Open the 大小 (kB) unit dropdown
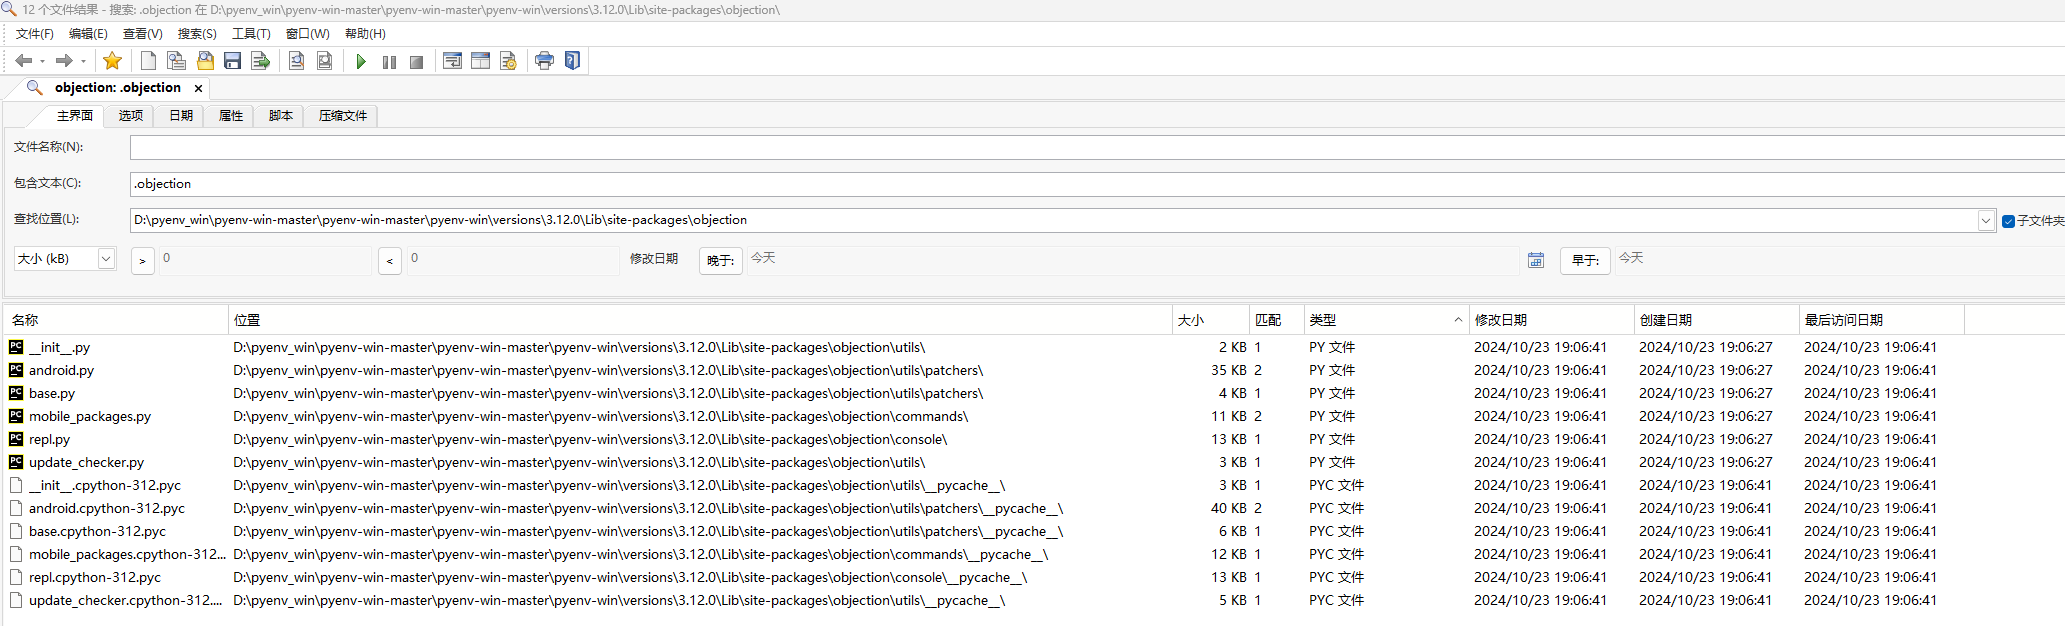Screen dimensions: 2065x626 click(x=105, y=259)
